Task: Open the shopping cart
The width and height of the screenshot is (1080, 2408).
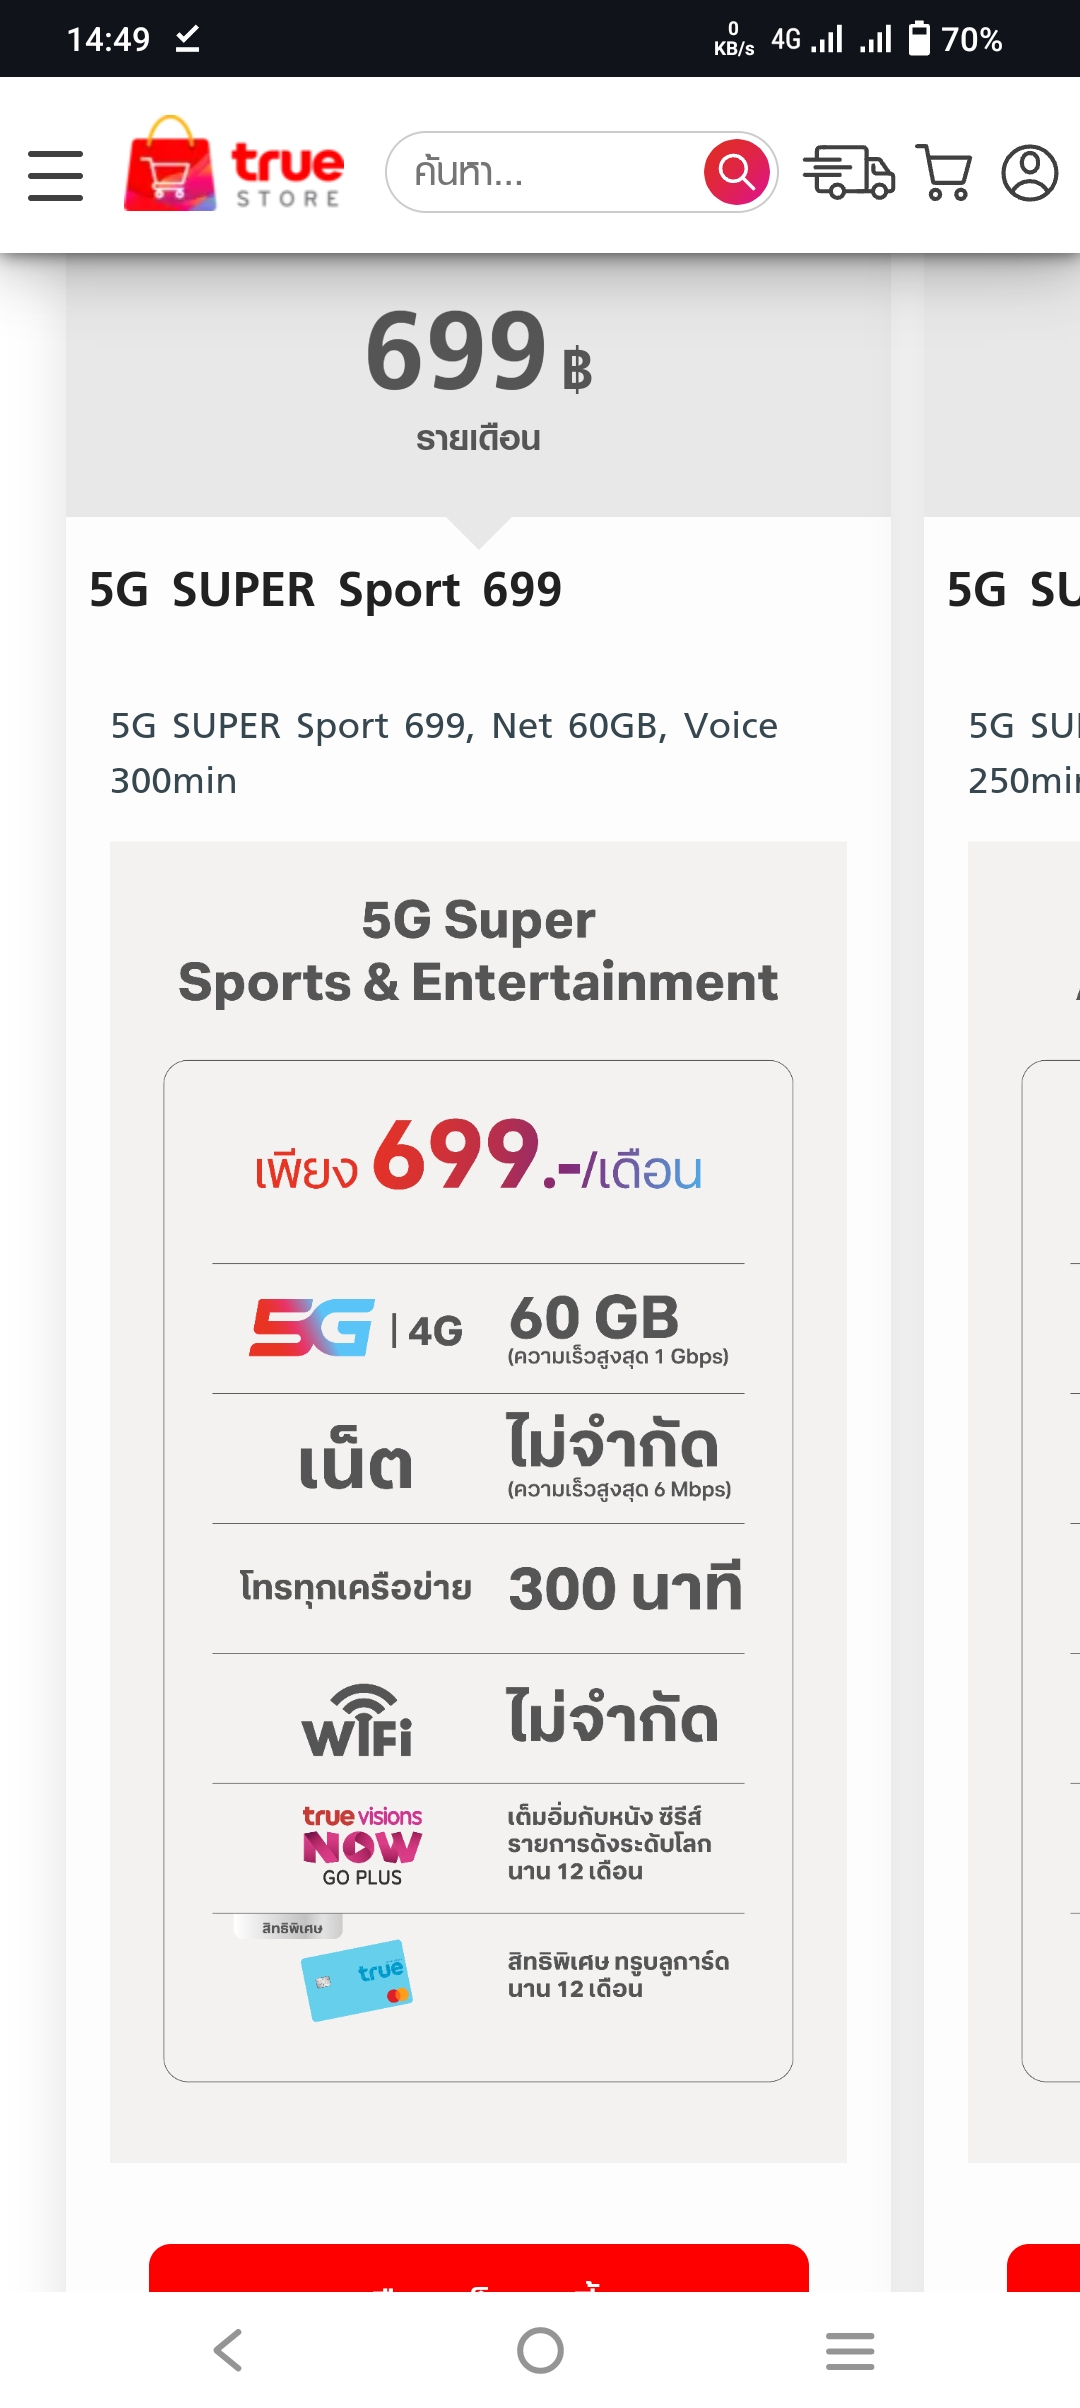Action: click(x=944, y=172)
